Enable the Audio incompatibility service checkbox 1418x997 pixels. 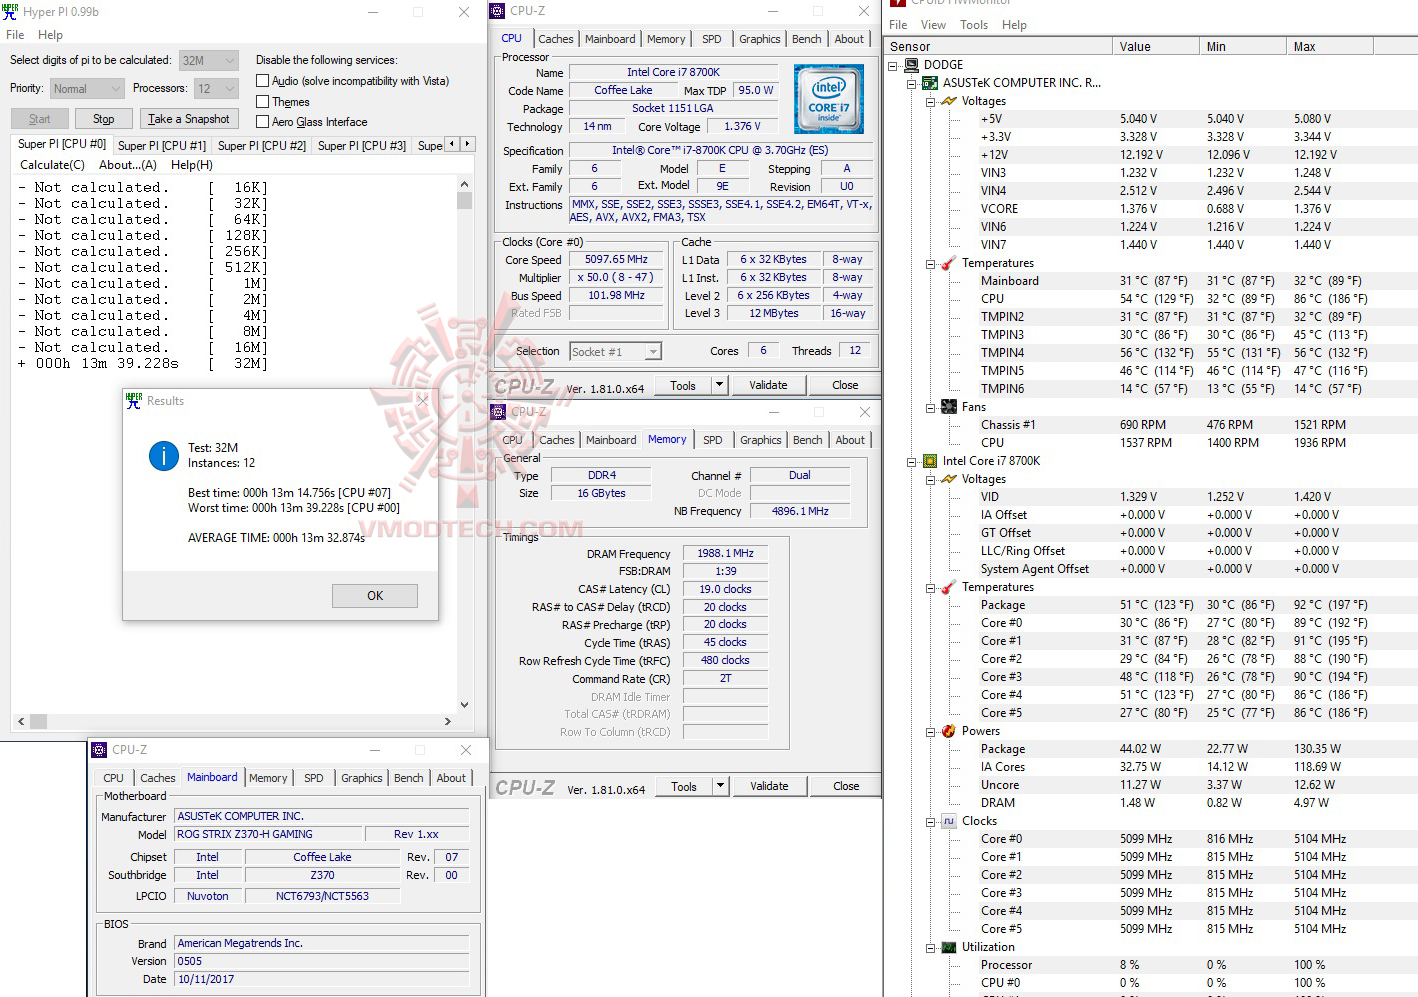(263, 81)
